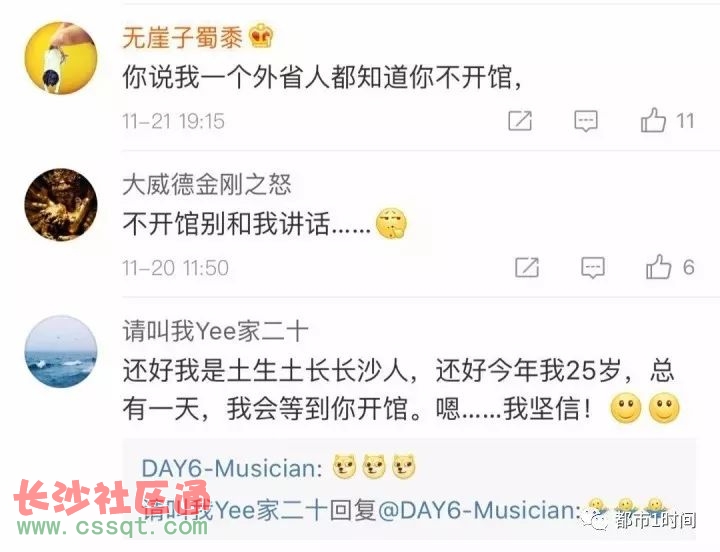
Task: Tap forward icon on 大威德金刚之怒's comment
Action: click(527, 267)
